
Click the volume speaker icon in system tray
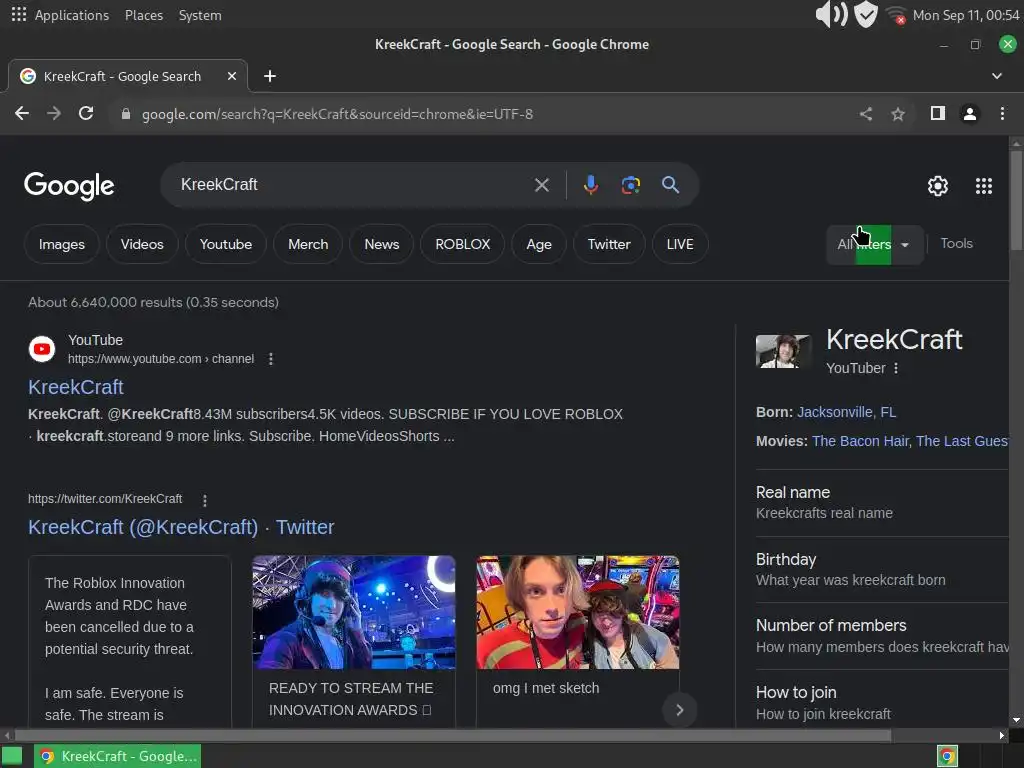pyautogui.click(x=831, y=14)
